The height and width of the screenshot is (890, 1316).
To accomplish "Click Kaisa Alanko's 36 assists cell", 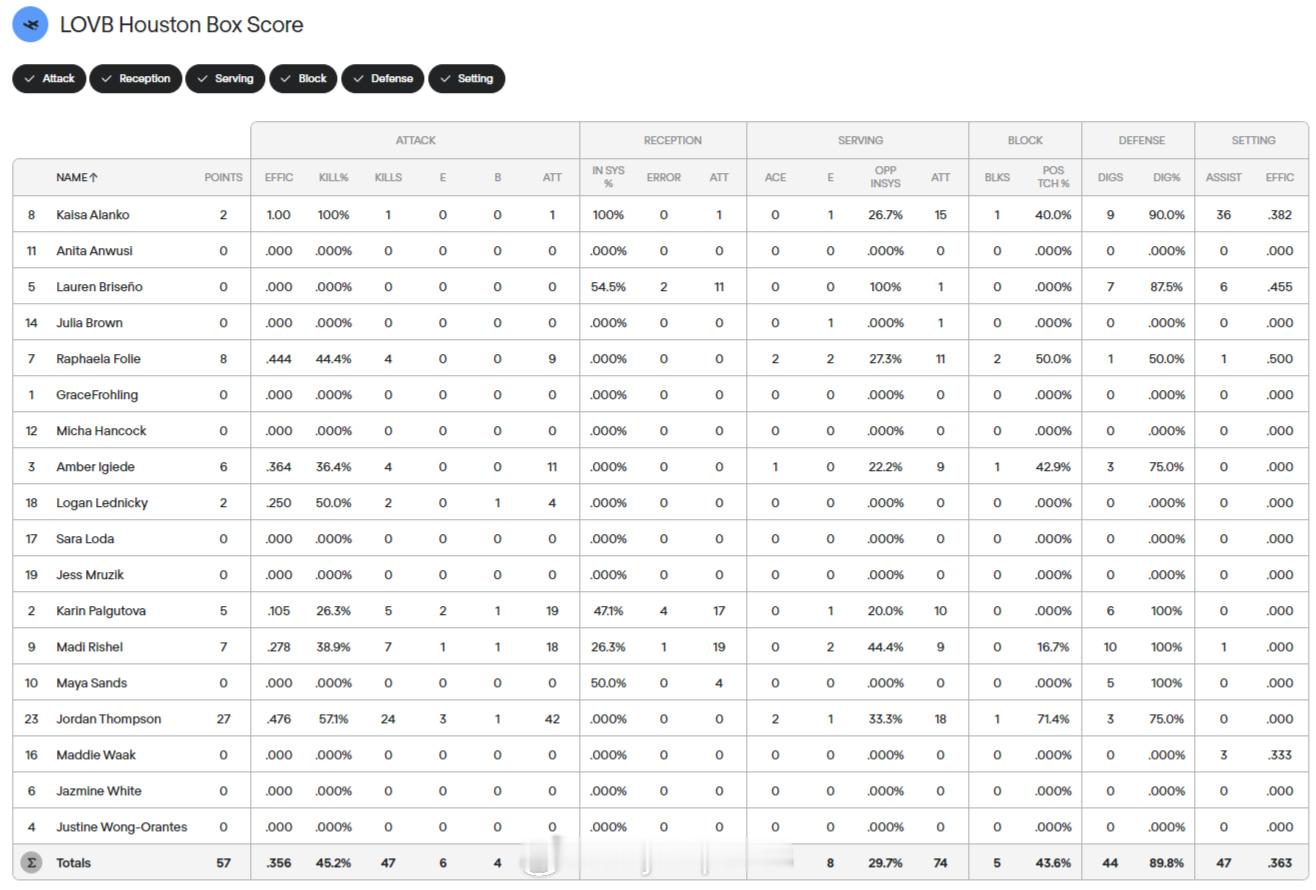I will coord(1223,215).
